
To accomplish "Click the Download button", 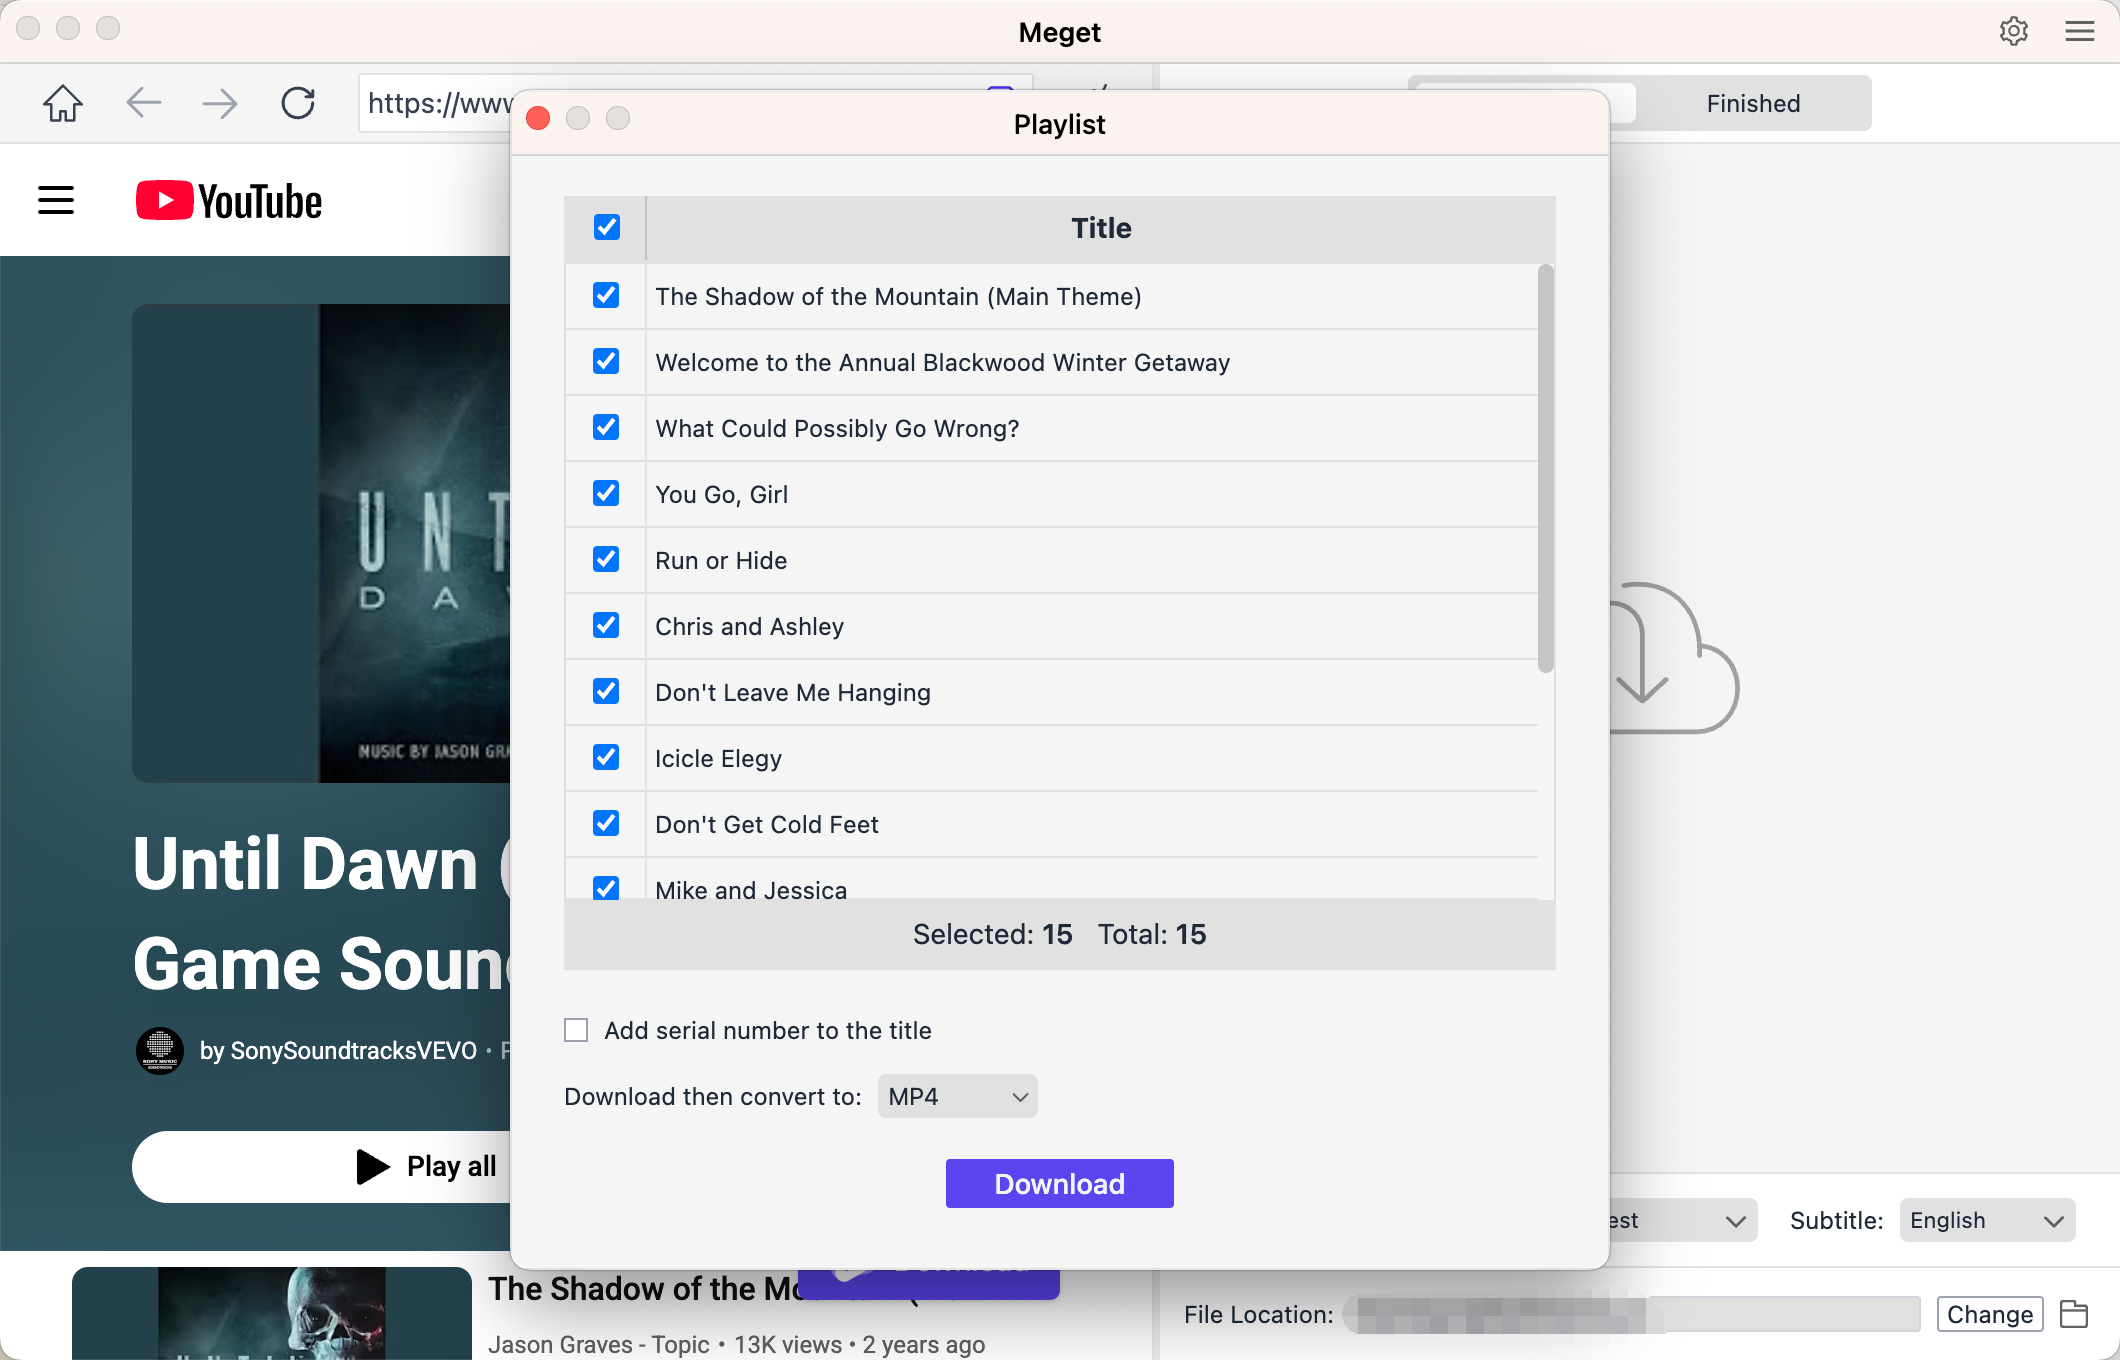I will pyautogui.click(x=1059, y=1183).
